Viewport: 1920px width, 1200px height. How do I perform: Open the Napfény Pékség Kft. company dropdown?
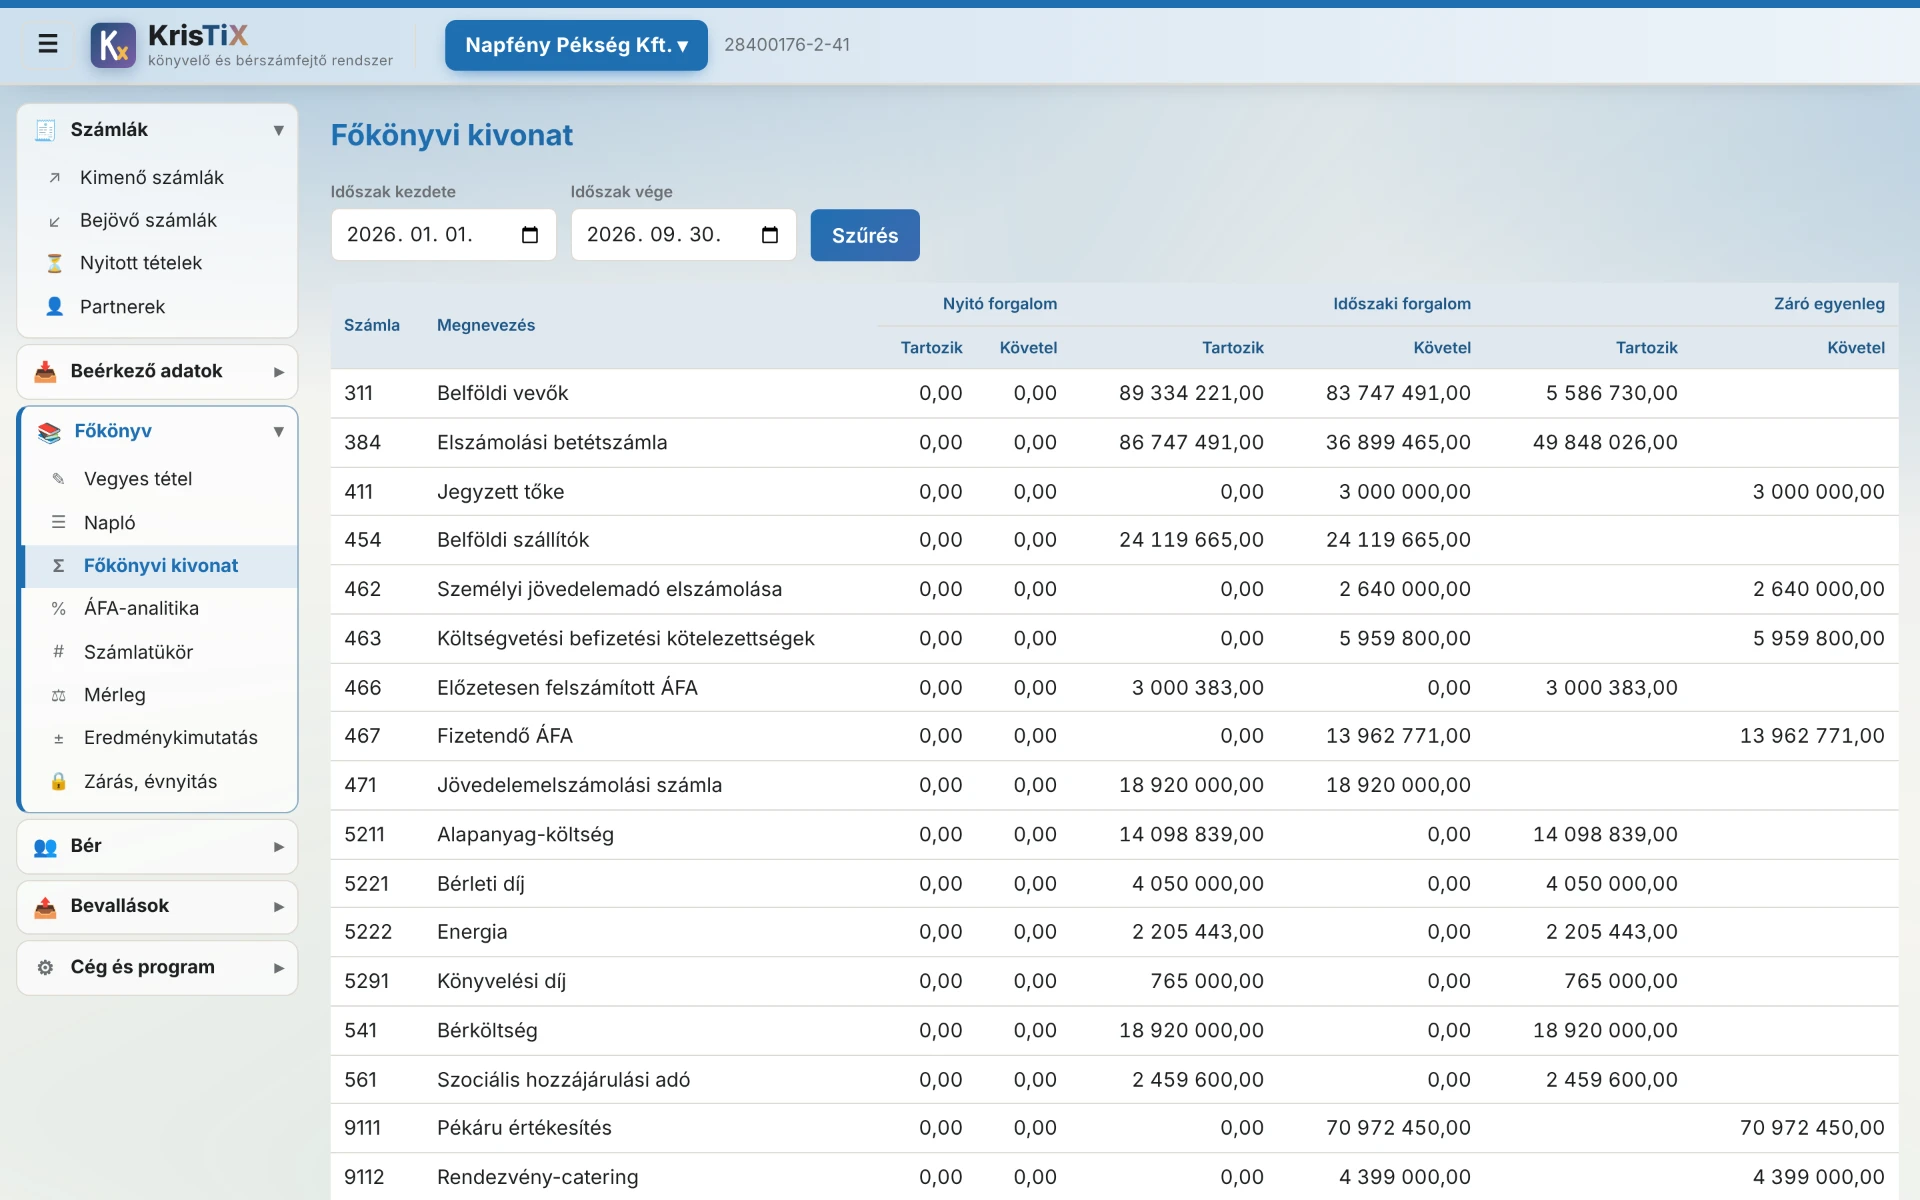[576, 45]
